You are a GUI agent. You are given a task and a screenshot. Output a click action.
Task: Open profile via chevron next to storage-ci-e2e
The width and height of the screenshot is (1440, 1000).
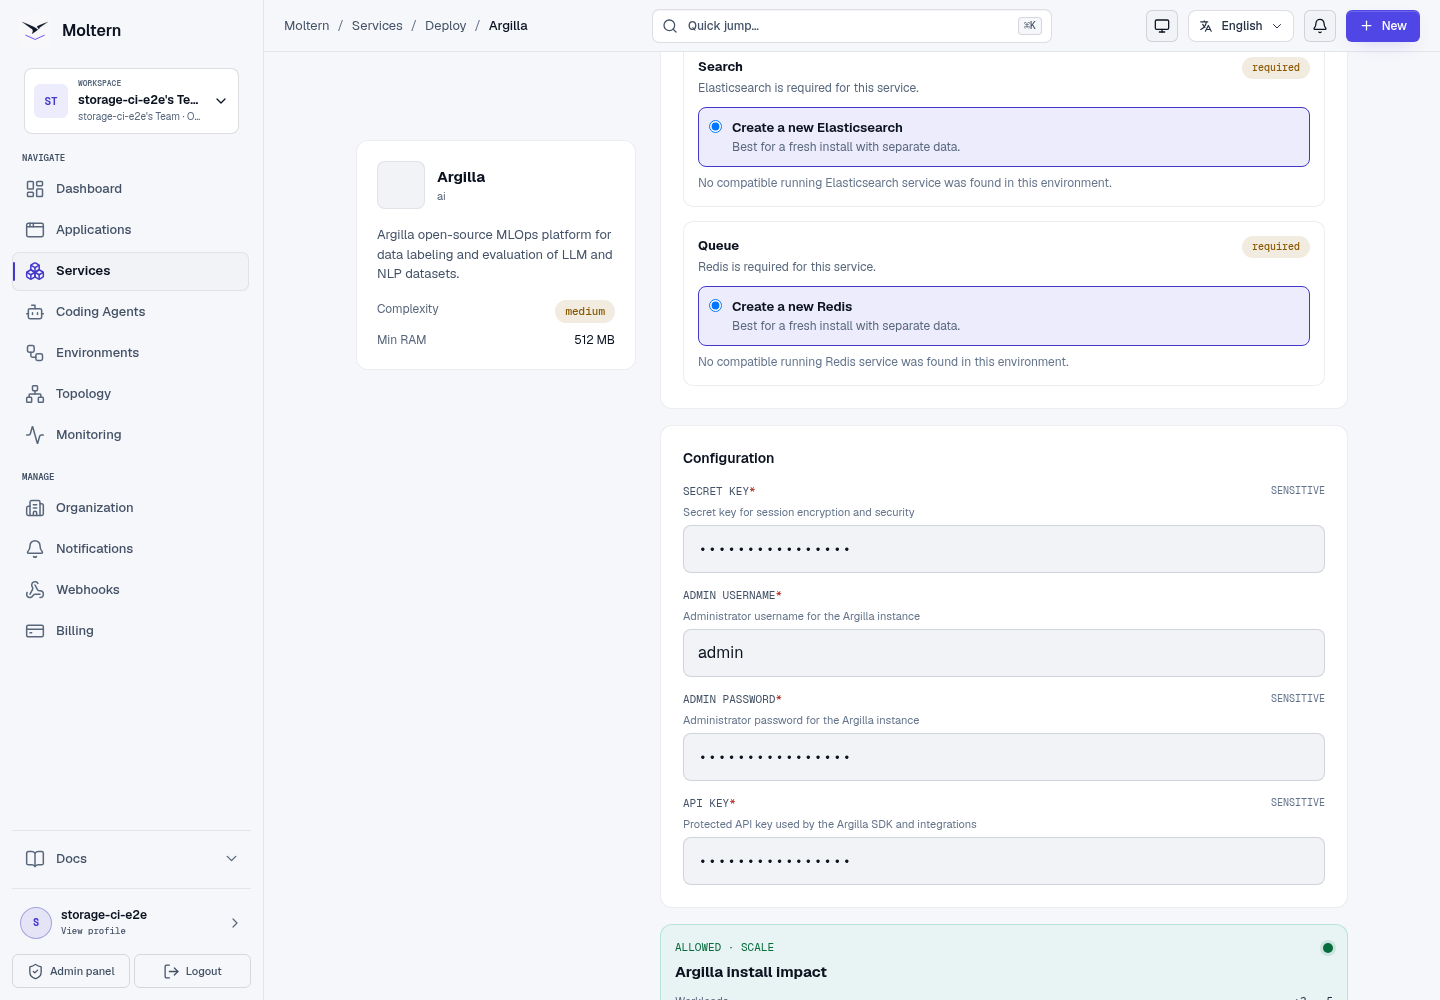pyautogui.click(x=235, y=923)
